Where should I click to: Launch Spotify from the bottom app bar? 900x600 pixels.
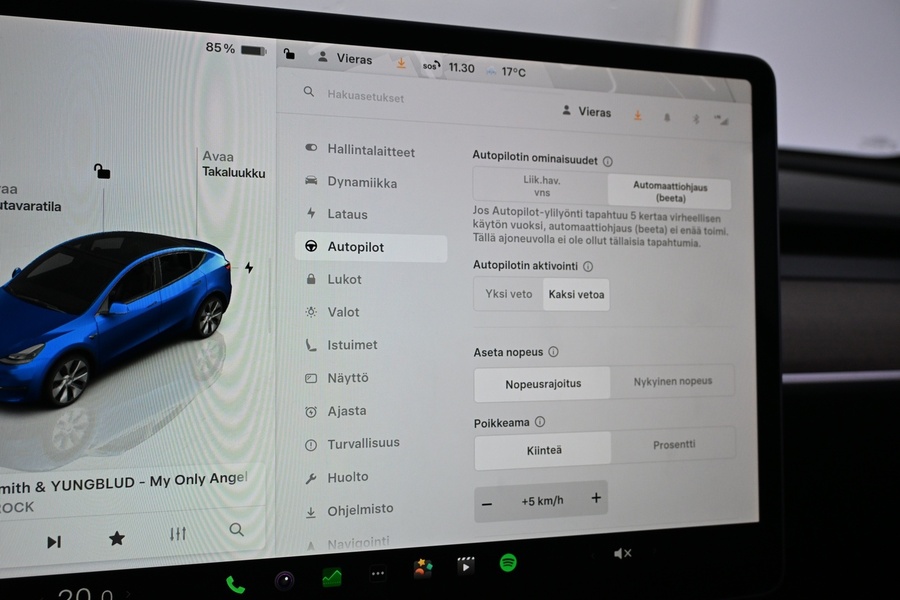(507, 563)
